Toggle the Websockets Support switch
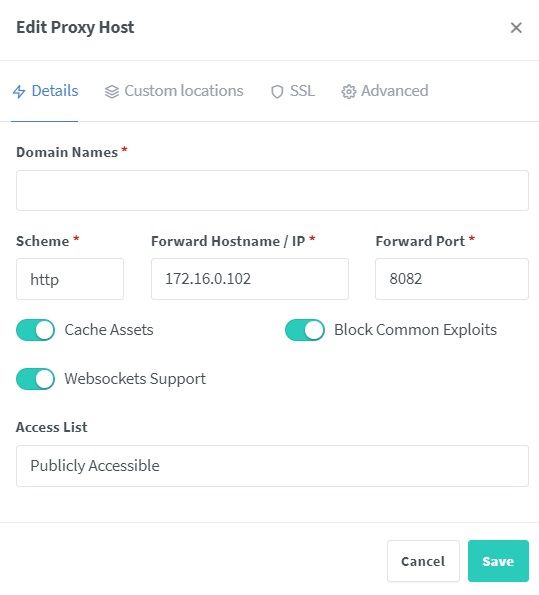 click(35, 379)
